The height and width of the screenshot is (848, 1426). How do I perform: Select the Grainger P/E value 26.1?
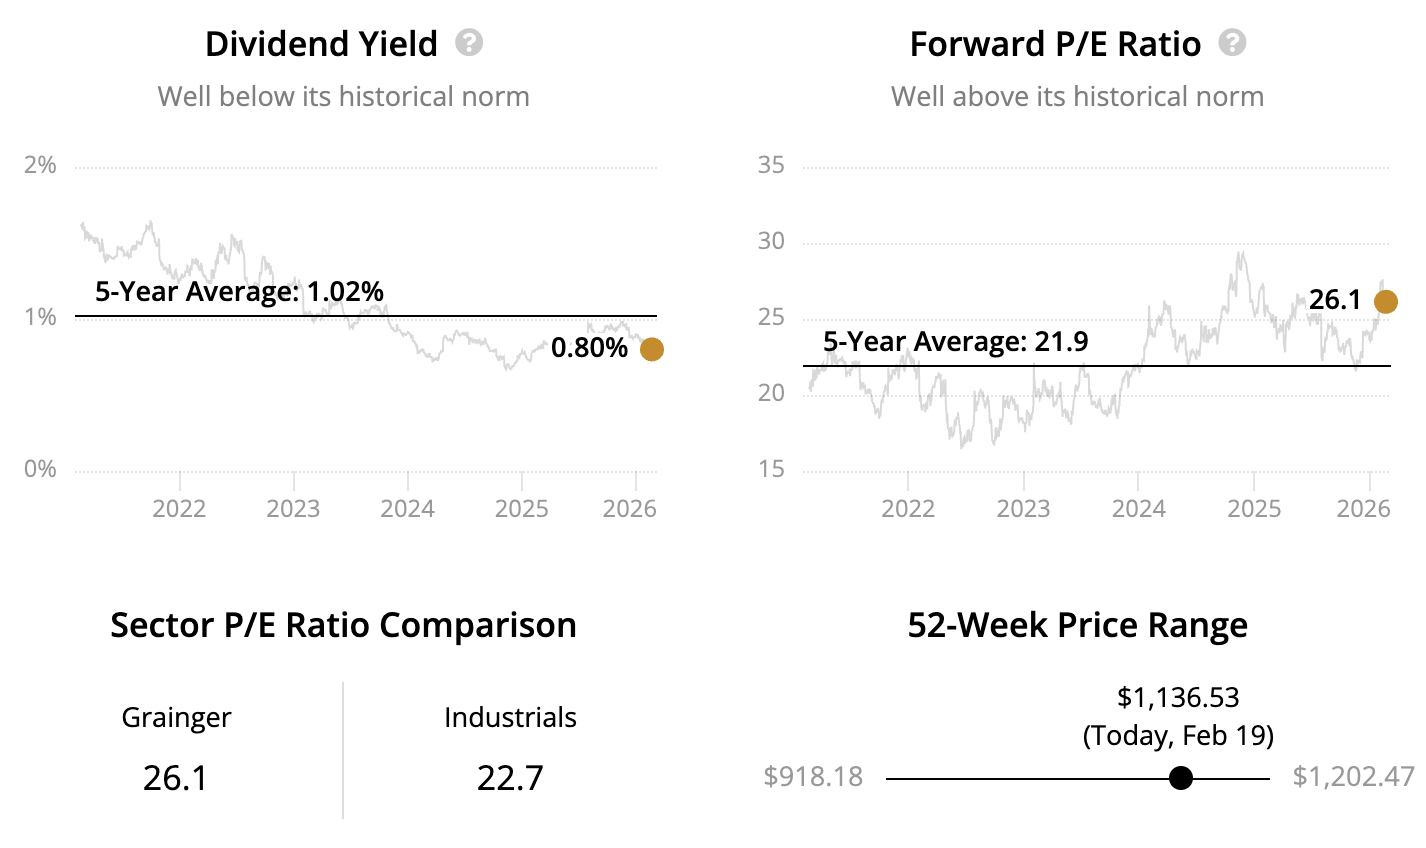176,777
